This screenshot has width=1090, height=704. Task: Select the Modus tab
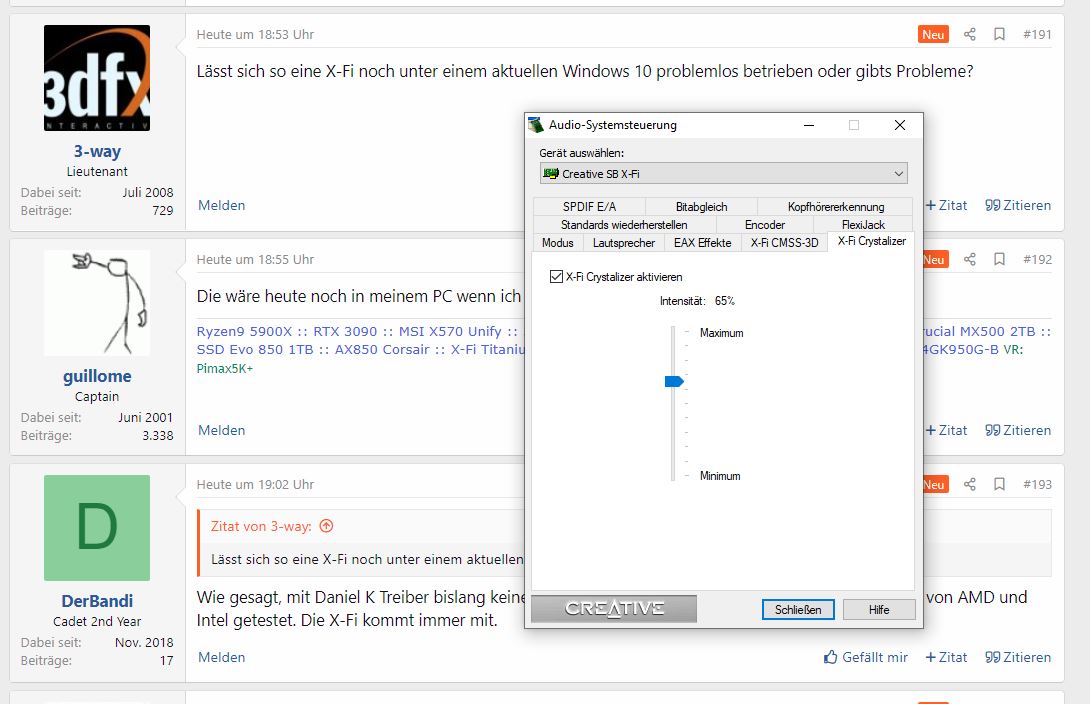[x=558, y=243]
